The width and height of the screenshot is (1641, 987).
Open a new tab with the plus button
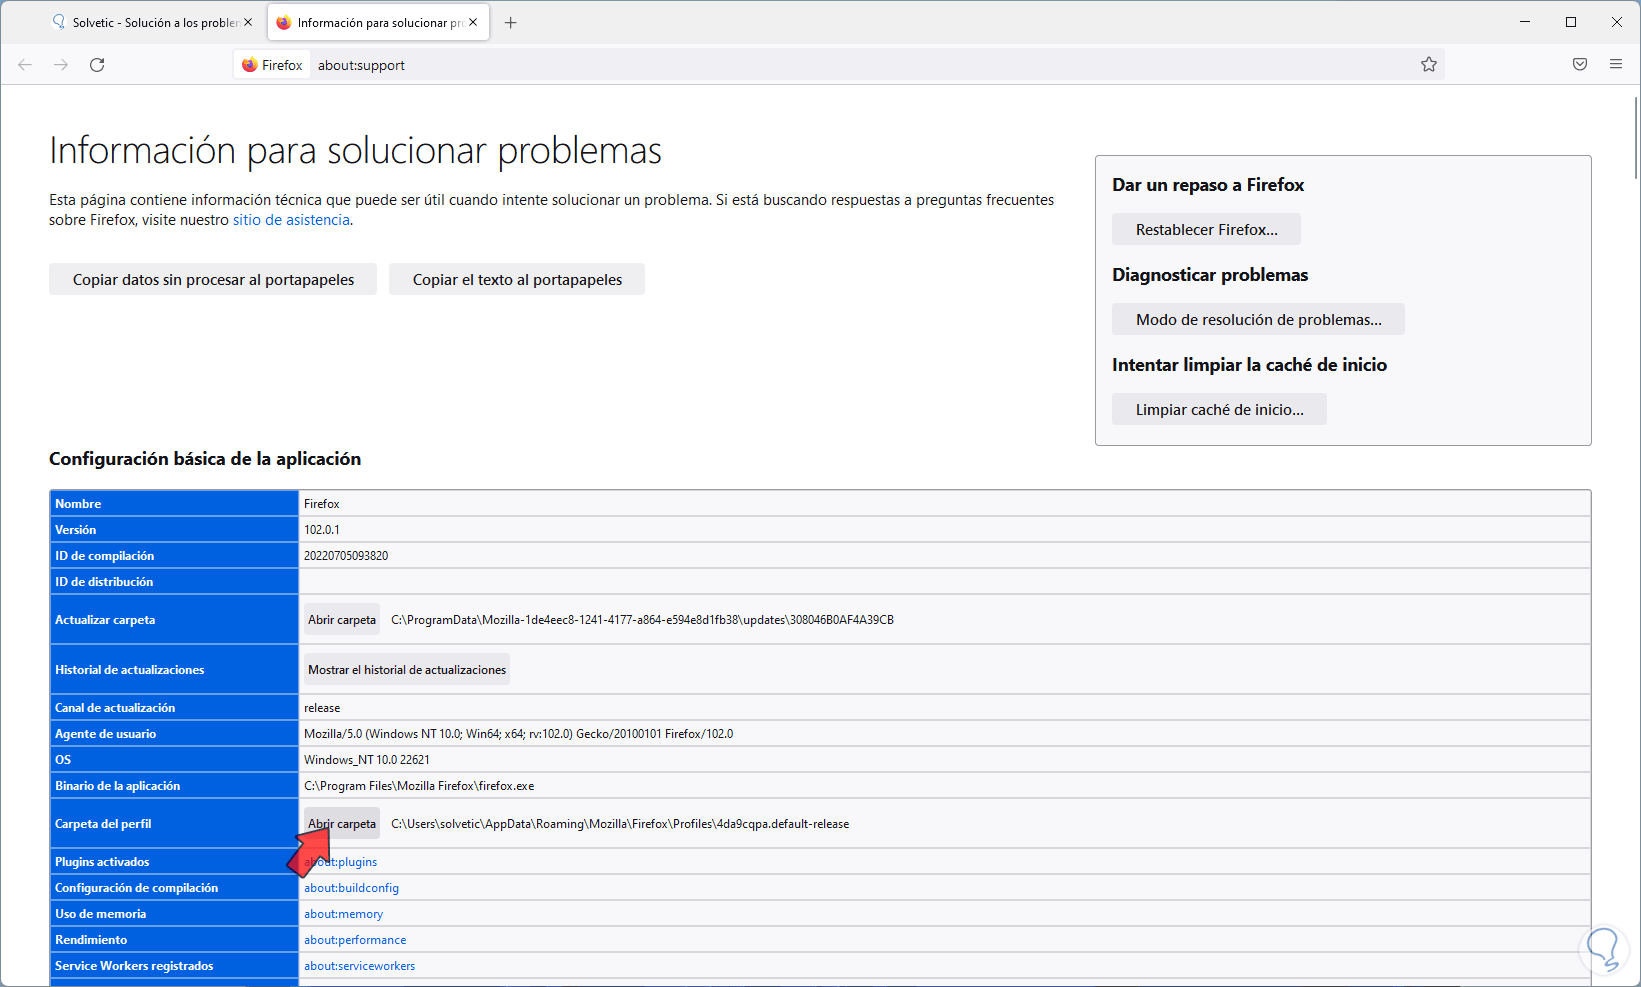tap(511, 23)
